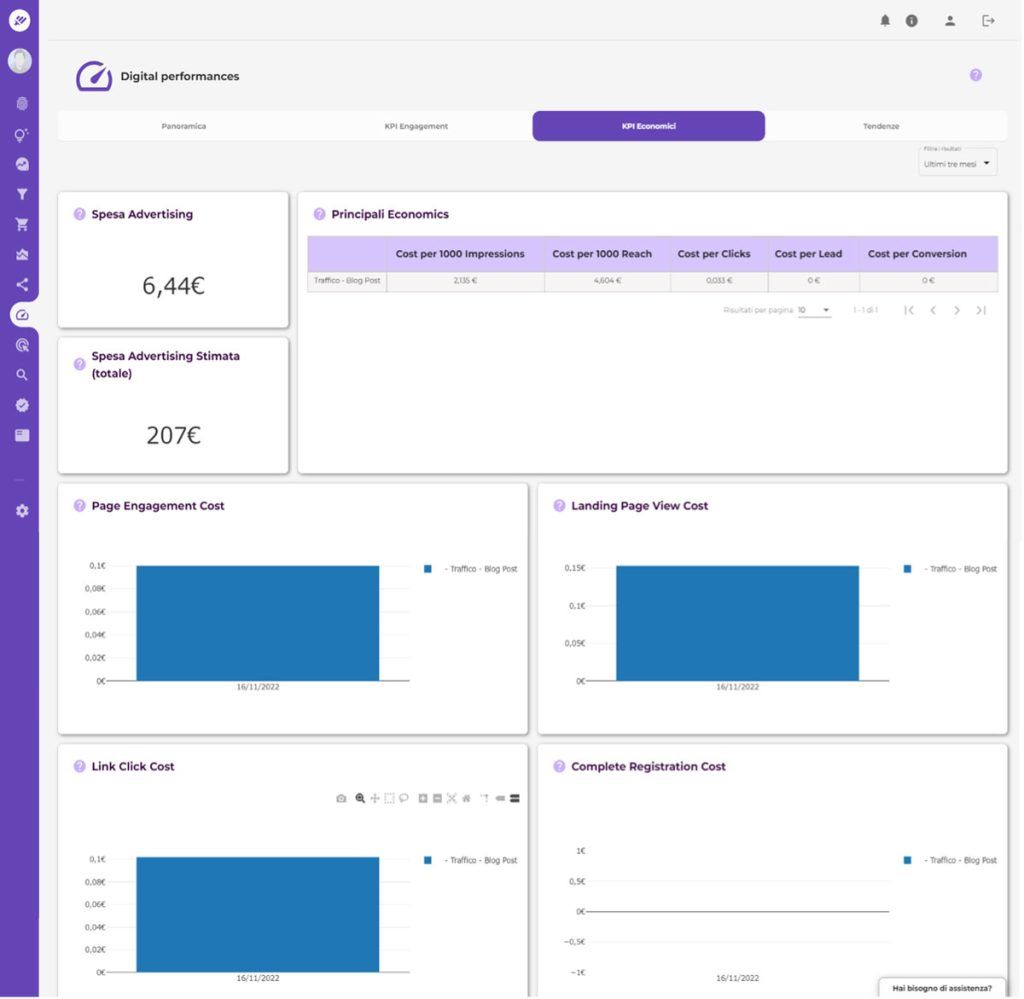This screenshot has width=1024, height=999.
Task: Open the user account icon
Action: 950,21
